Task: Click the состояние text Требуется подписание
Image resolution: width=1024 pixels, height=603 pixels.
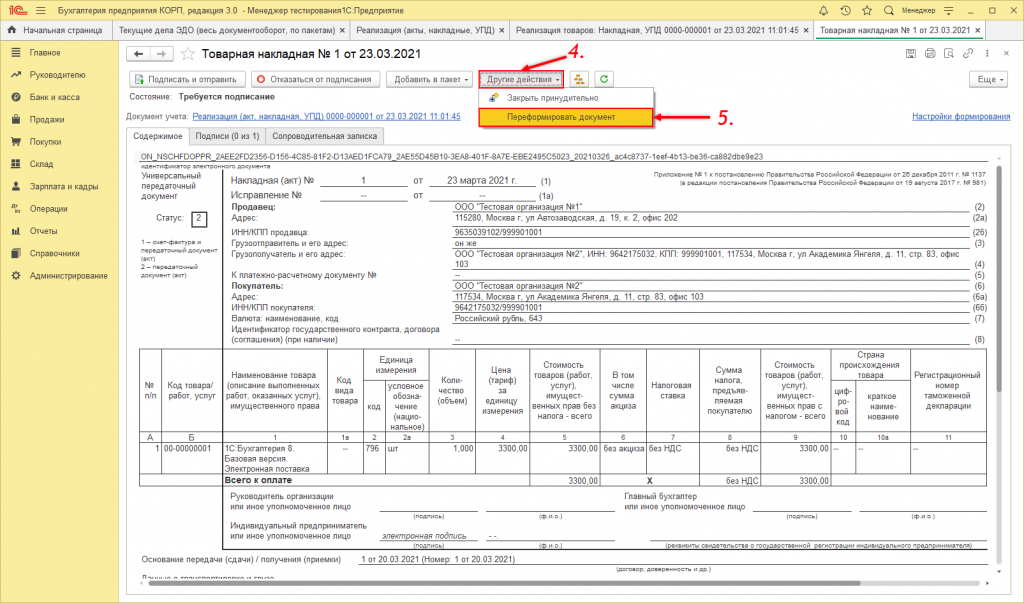Action: point(227,97)
